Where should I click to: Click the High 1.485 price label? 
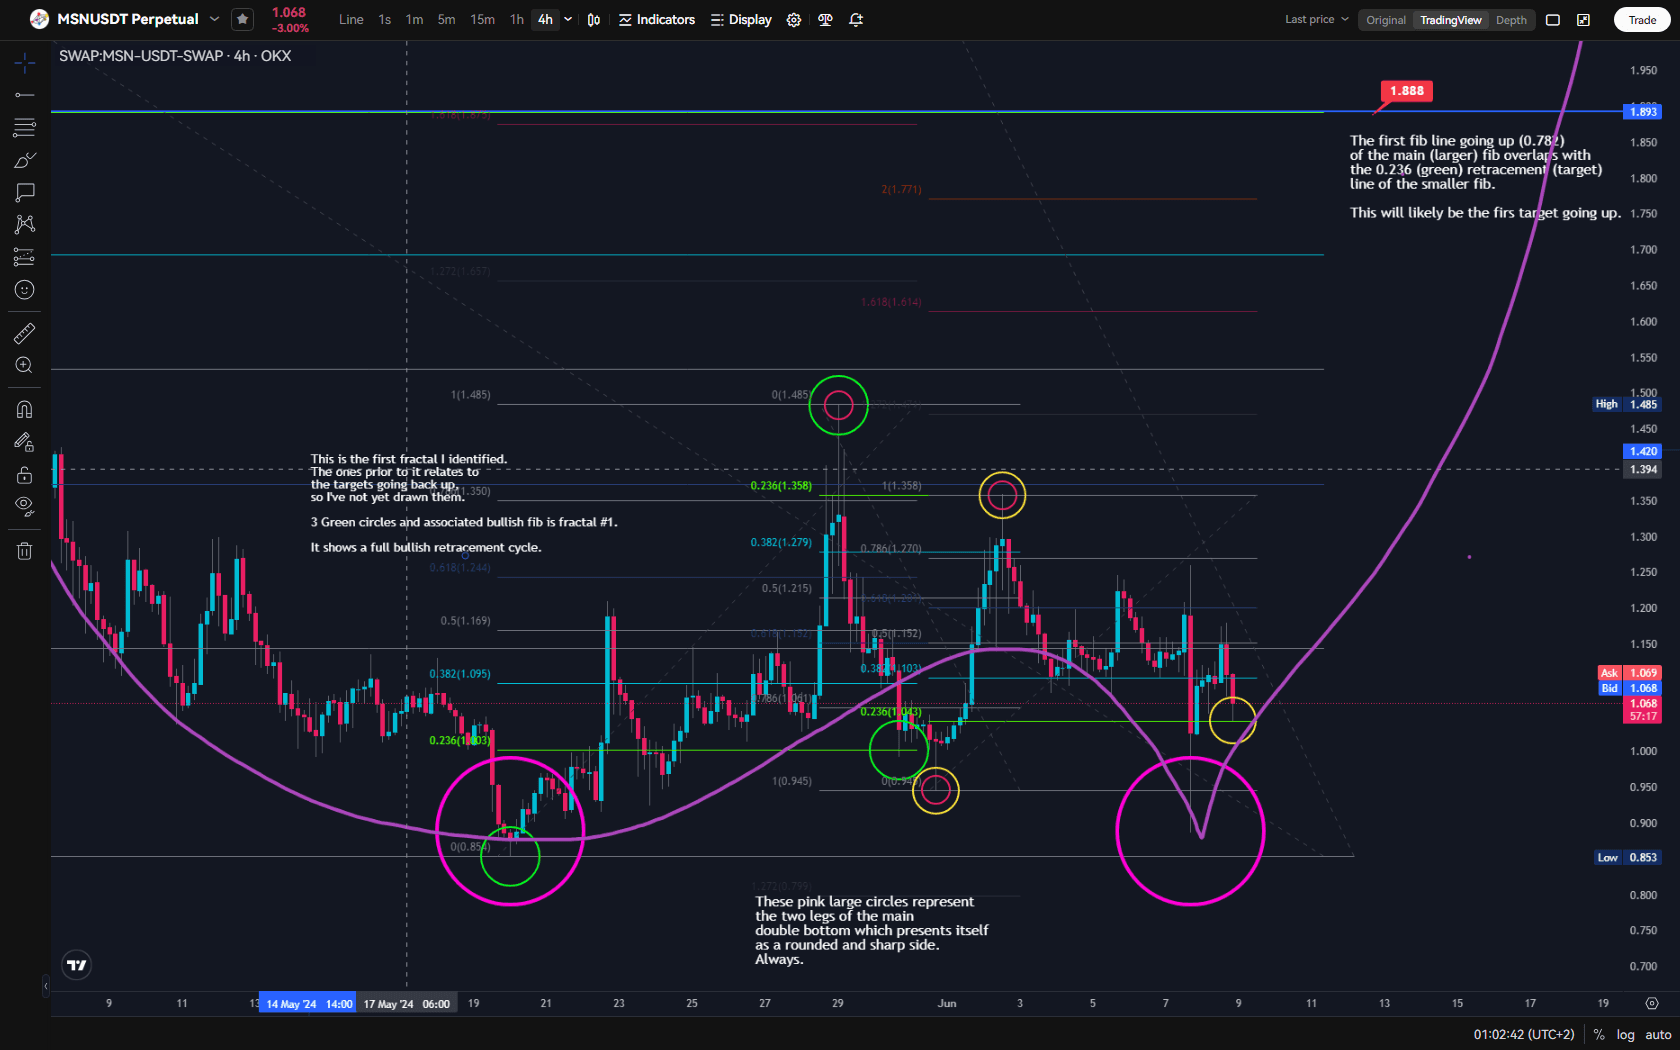(1627, 404)
